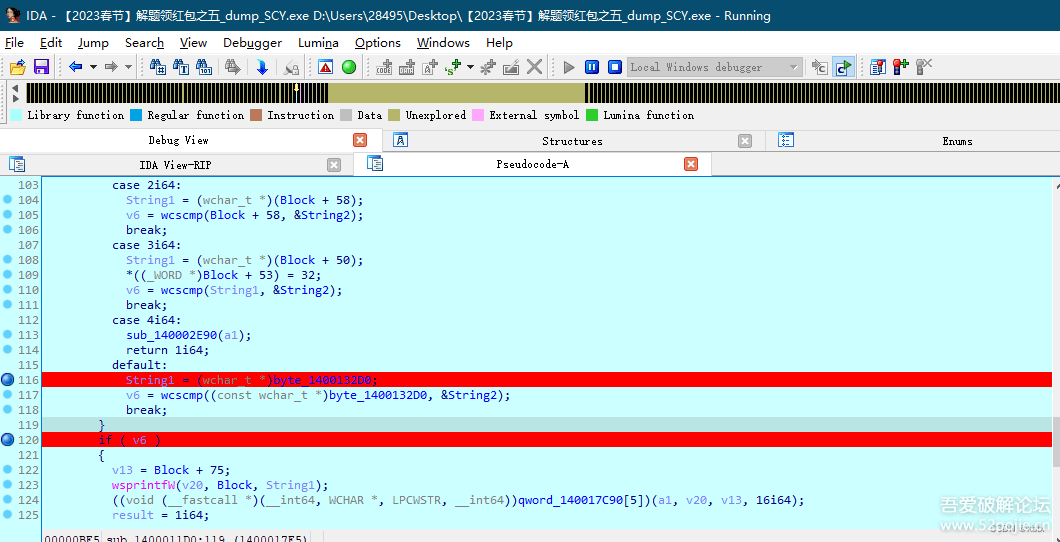The image size is (1060, 542).
Task: Convert to code with the CODE+ icon
Action: pyautogui.click(x=384, y=67)
